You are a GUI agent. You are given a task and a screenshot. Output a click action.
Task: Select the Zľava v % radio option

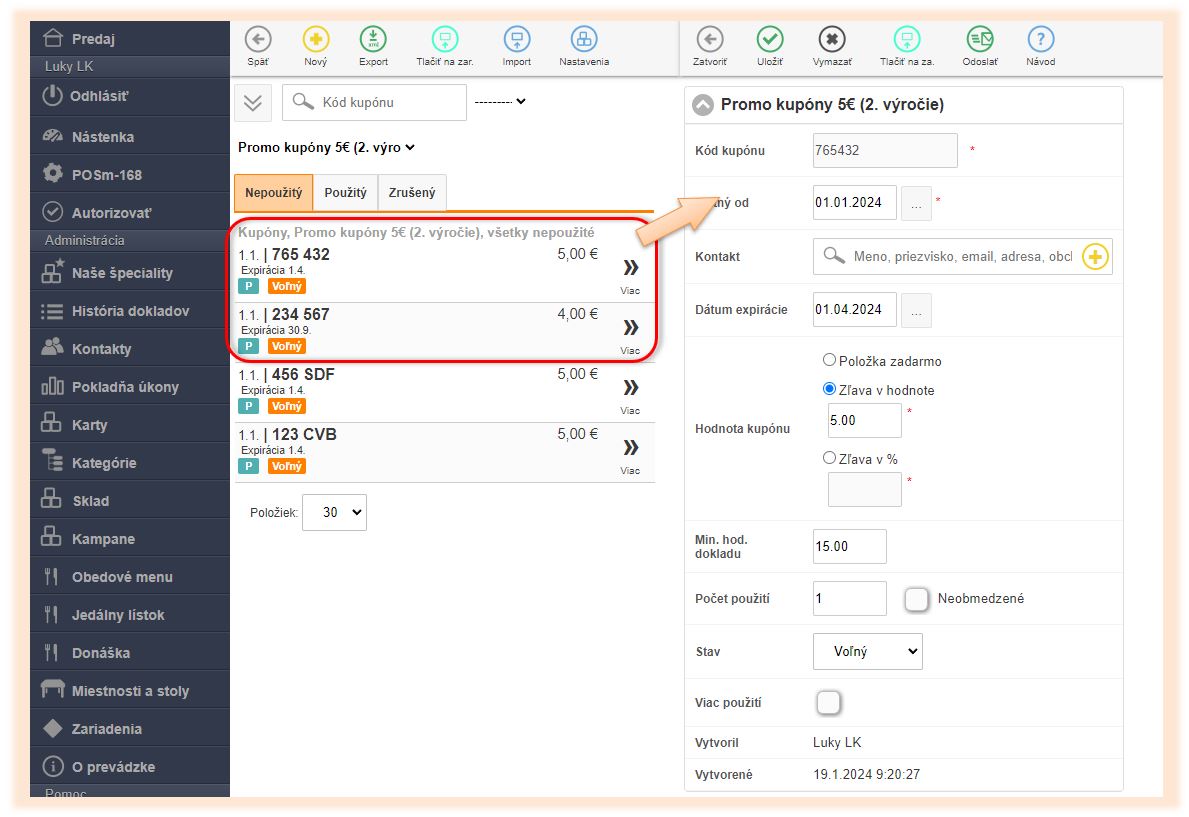[829, 457]
